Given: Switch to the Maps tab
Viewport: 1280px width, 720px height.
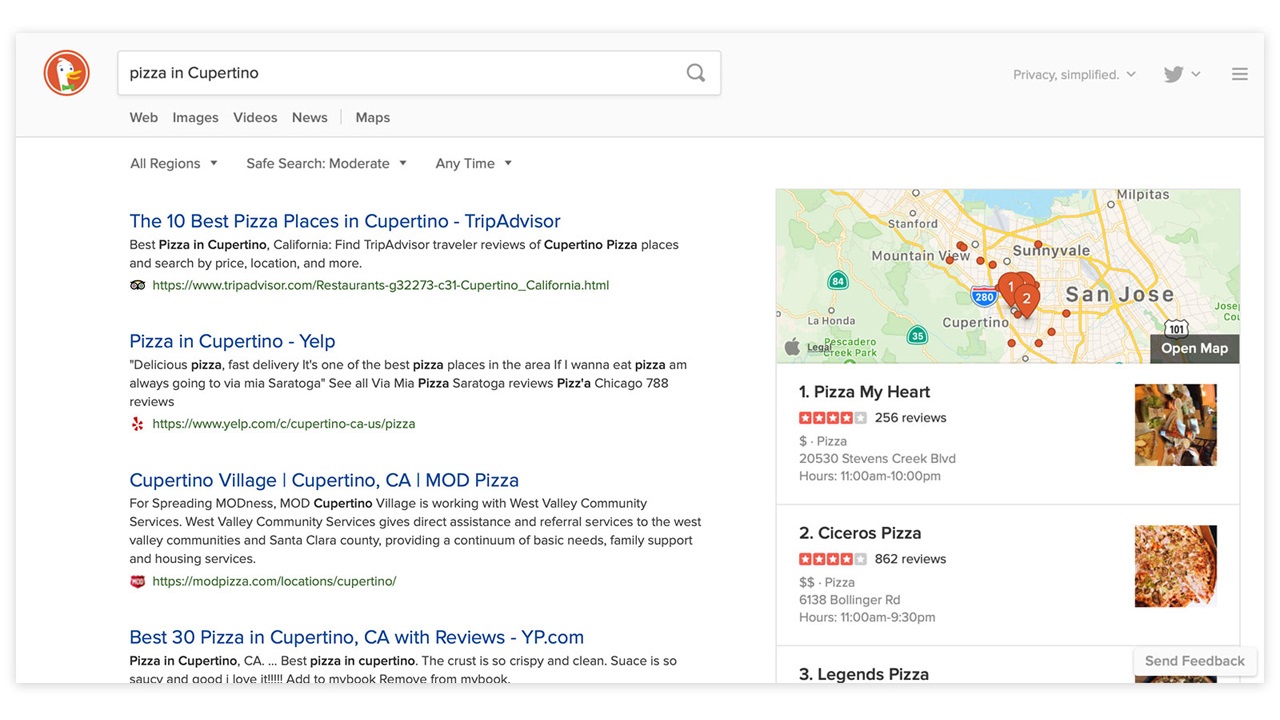Looking at the screenshot, I should tap(372, 118).
